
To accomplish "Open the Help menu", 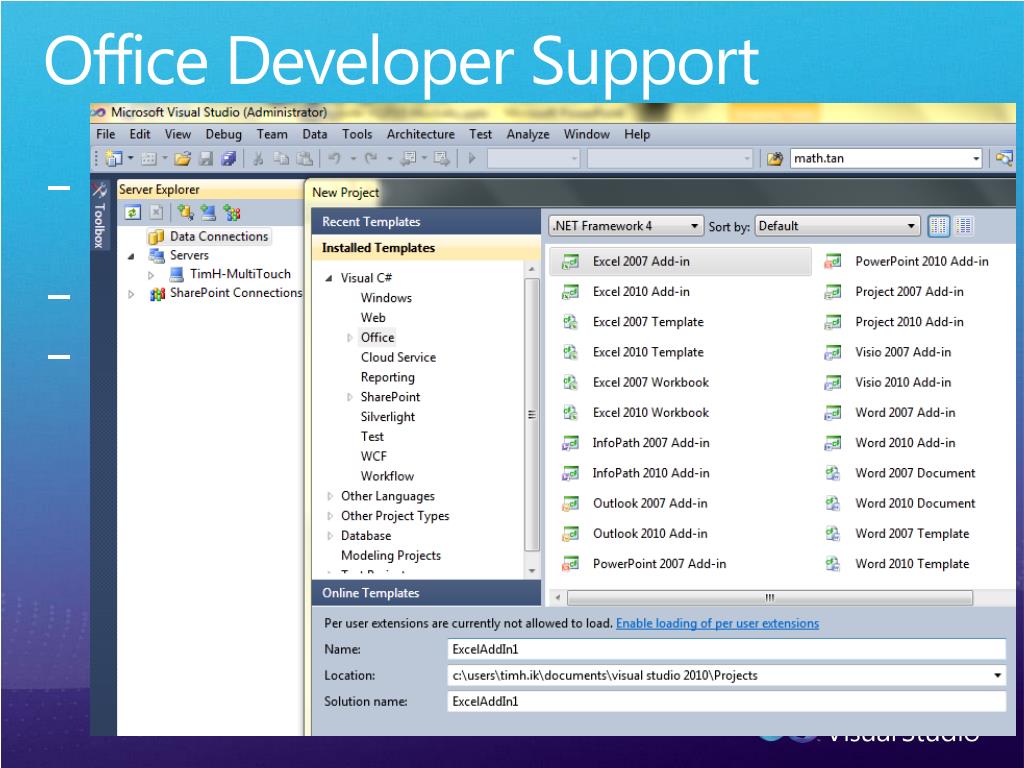I will click(x=637, y=134).
